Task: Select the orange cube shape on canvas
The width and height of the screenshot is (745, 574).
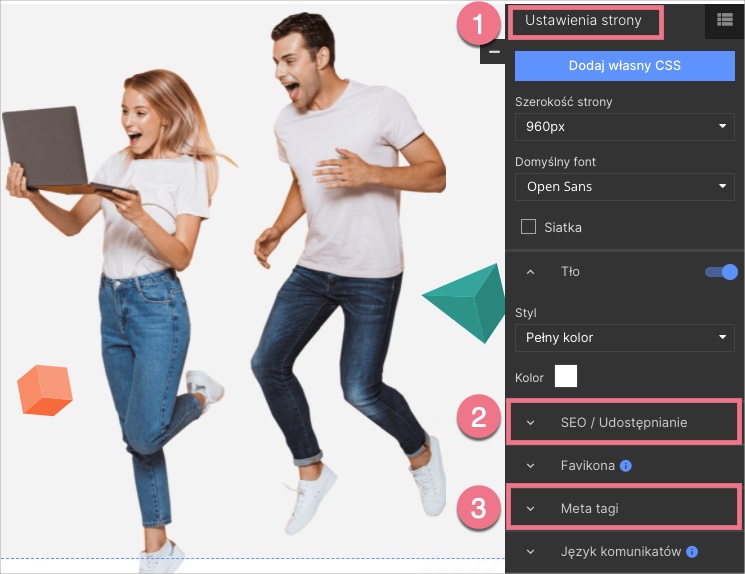Action: click(x=46, y=389)
